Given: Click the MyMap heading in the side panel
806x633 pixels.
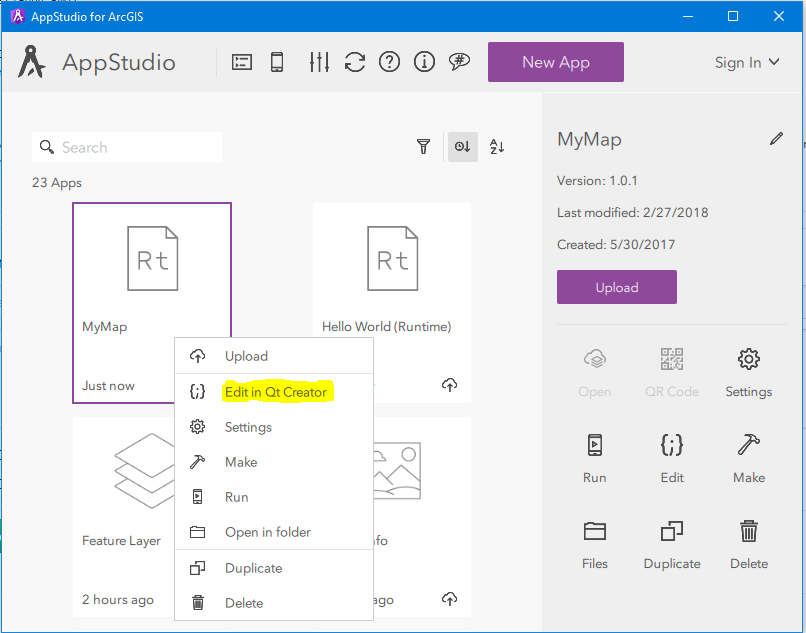Looking at the screenshot, I should click(589, 139).
